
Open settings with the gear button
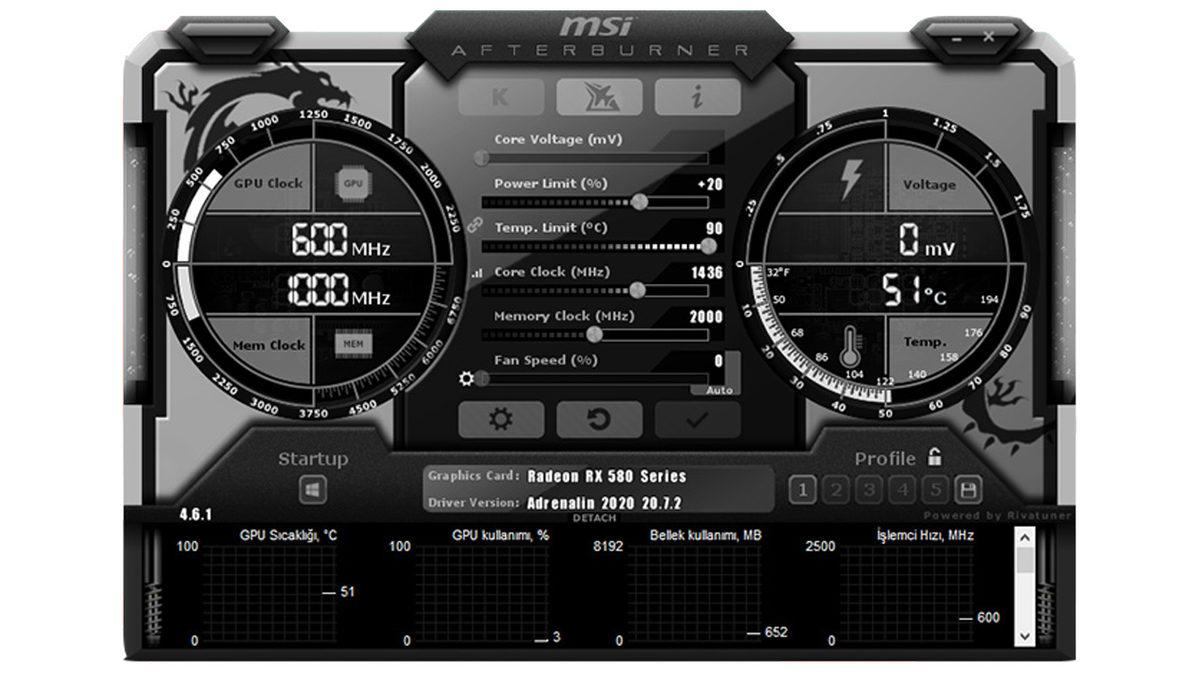pos(501,419)
